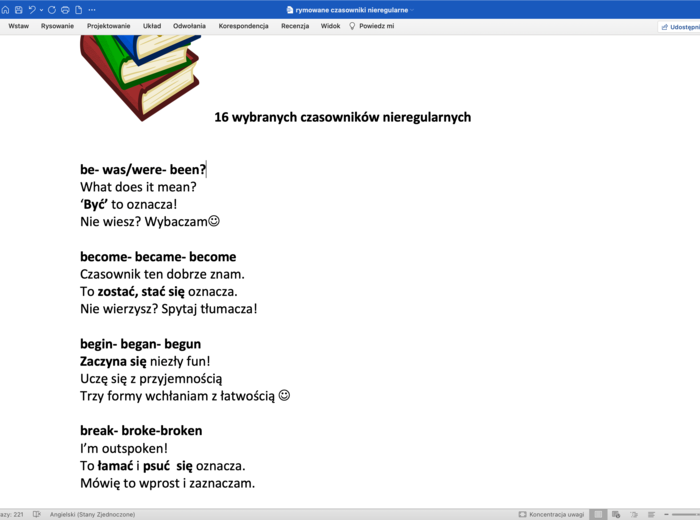This screenshot has width=700, height=520.
Task: Click the bold line 'break- broke-broken'
Action: tap(141, 431)
